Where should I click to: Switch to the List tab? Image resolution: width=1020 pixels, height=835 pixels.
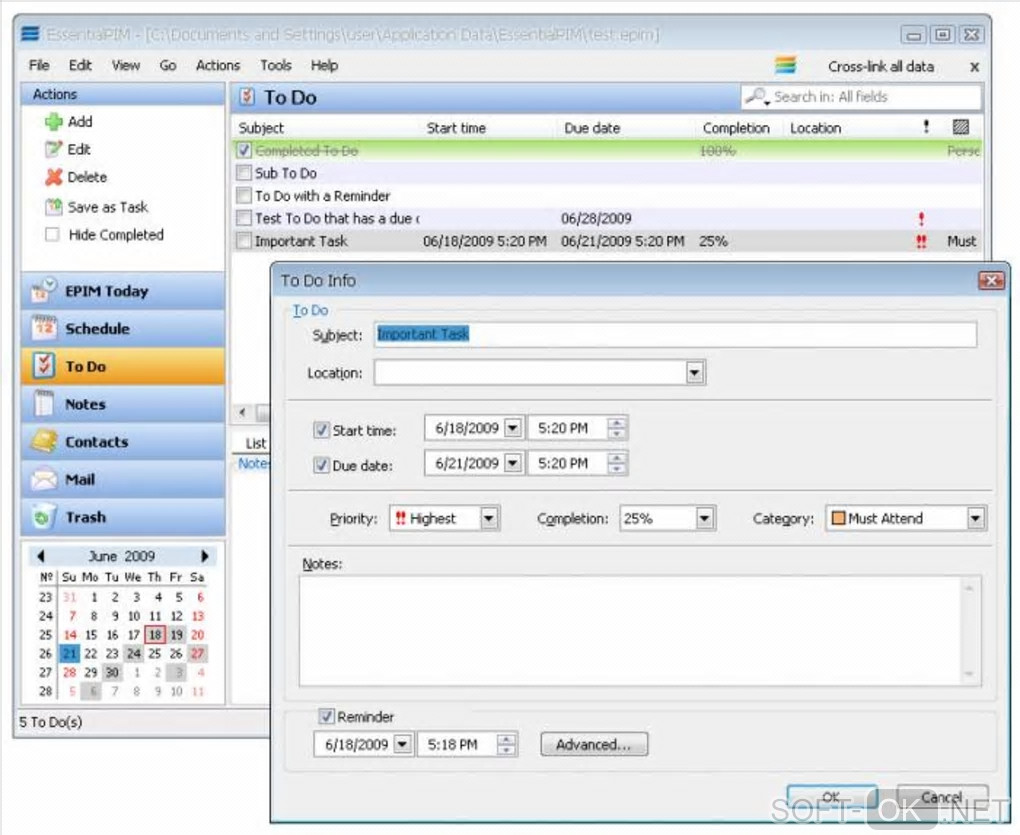pyautogui.click(x=255, y=443)
